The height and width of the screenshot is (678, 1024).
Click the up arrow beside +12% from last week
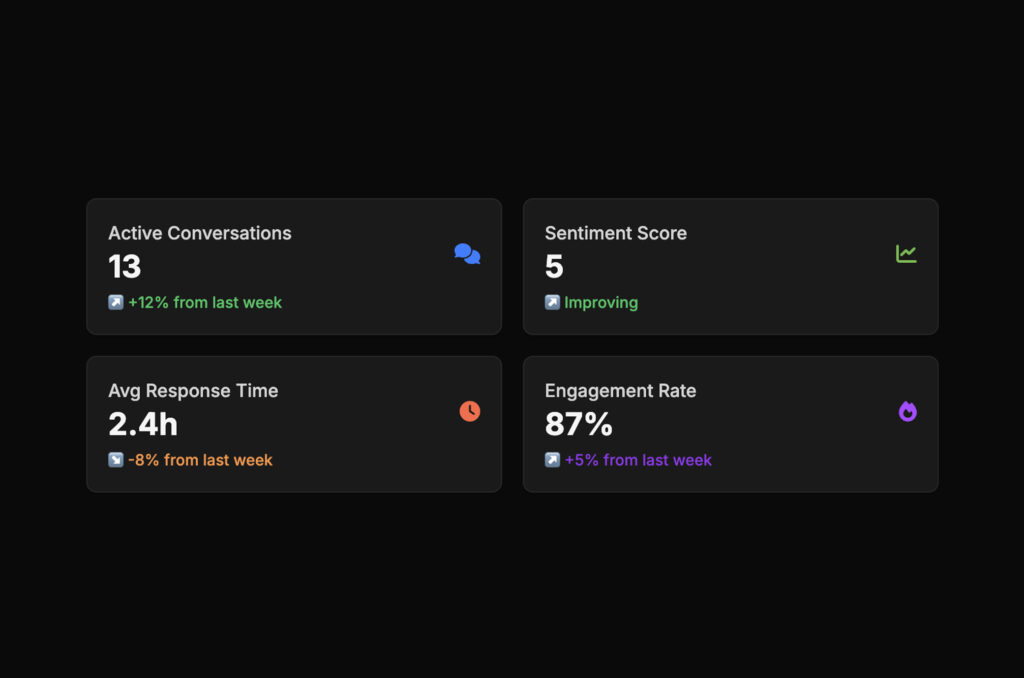click(116, 302)
